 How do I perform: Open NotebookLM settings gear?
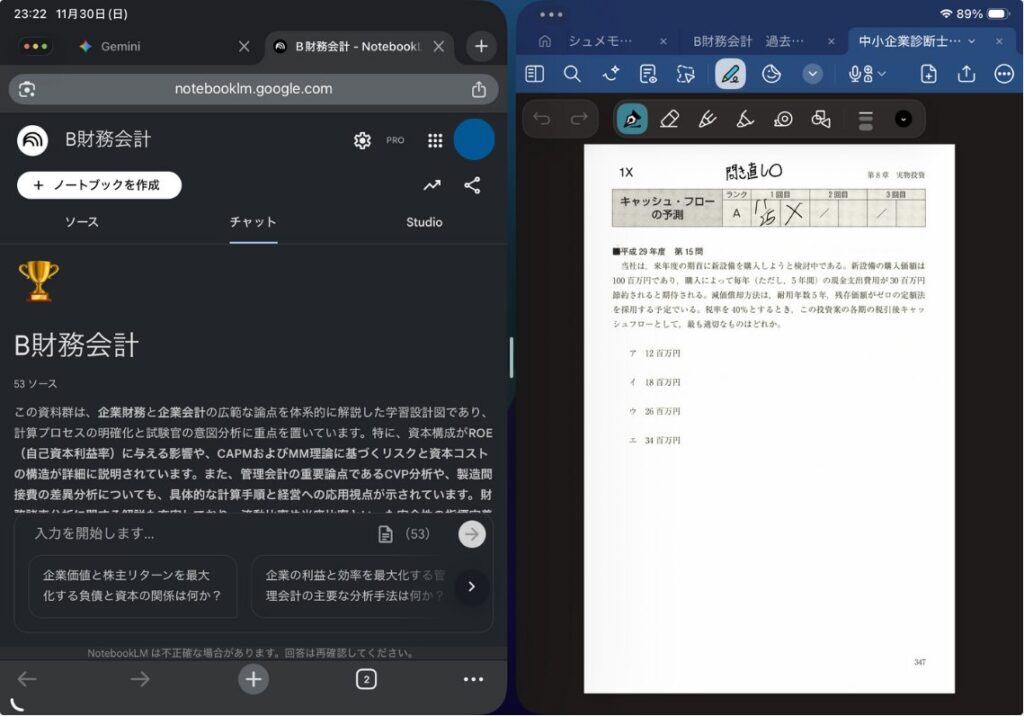point(362,141)
